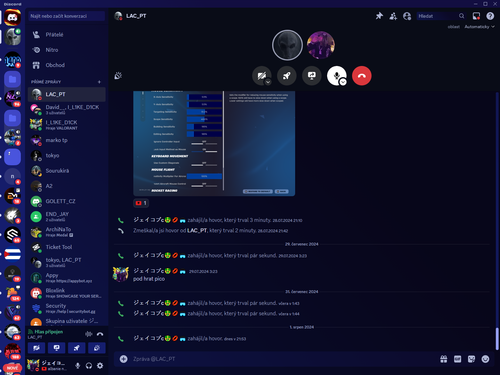
Task: Open inbox icon in header
Action: 476,16
